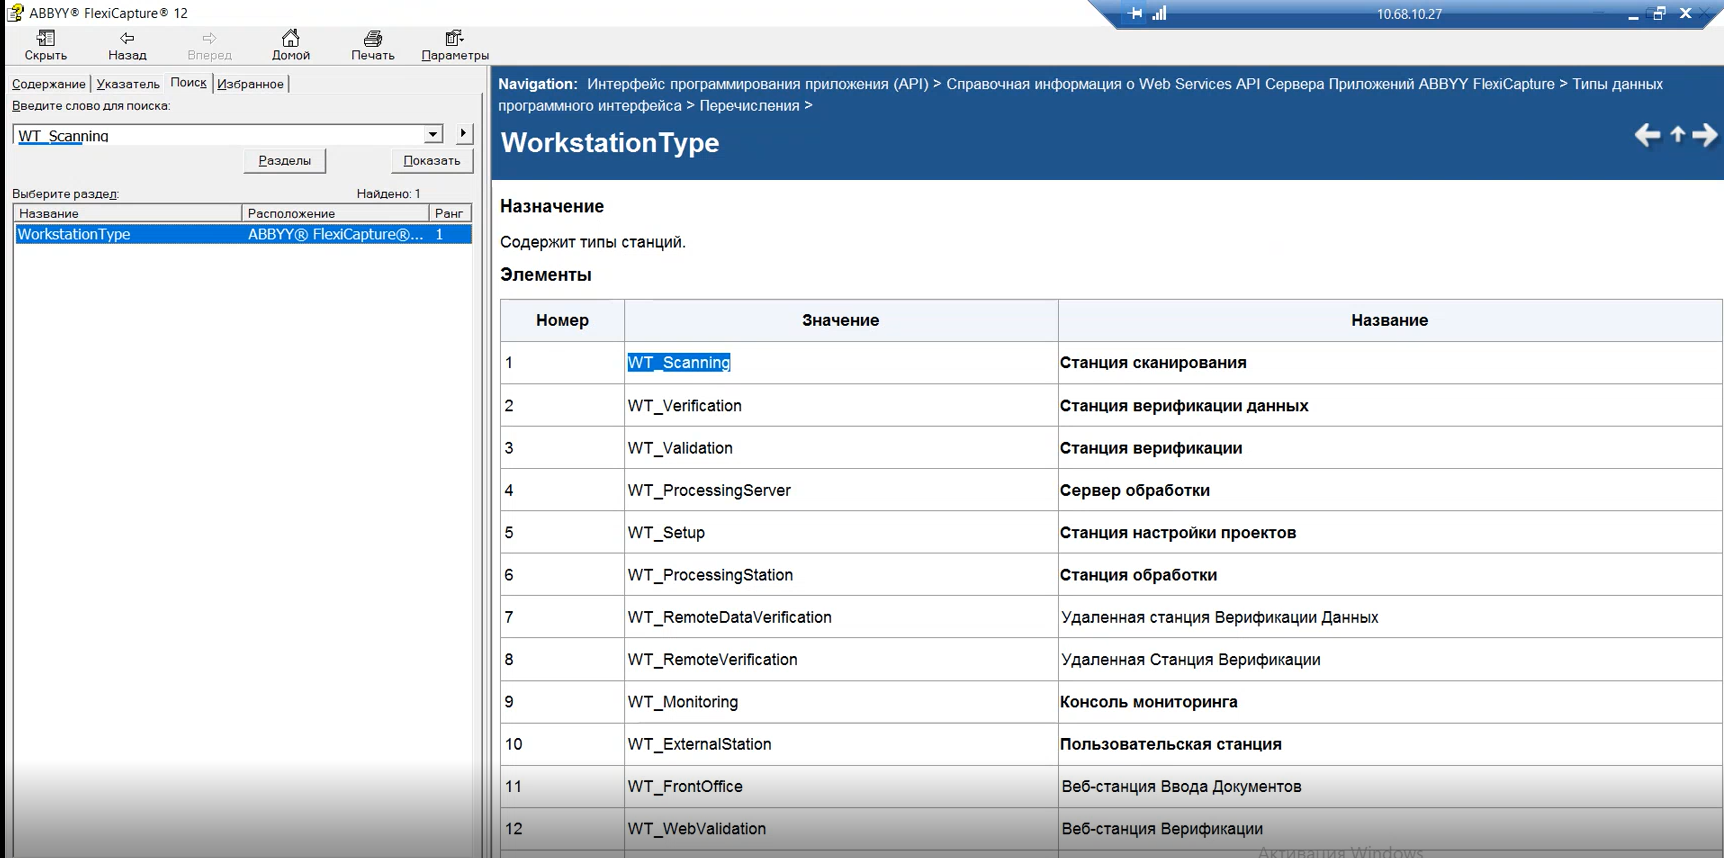The image size is (1724, 858).
Task: Click the Показать button
Action: (x=432, y=161)
